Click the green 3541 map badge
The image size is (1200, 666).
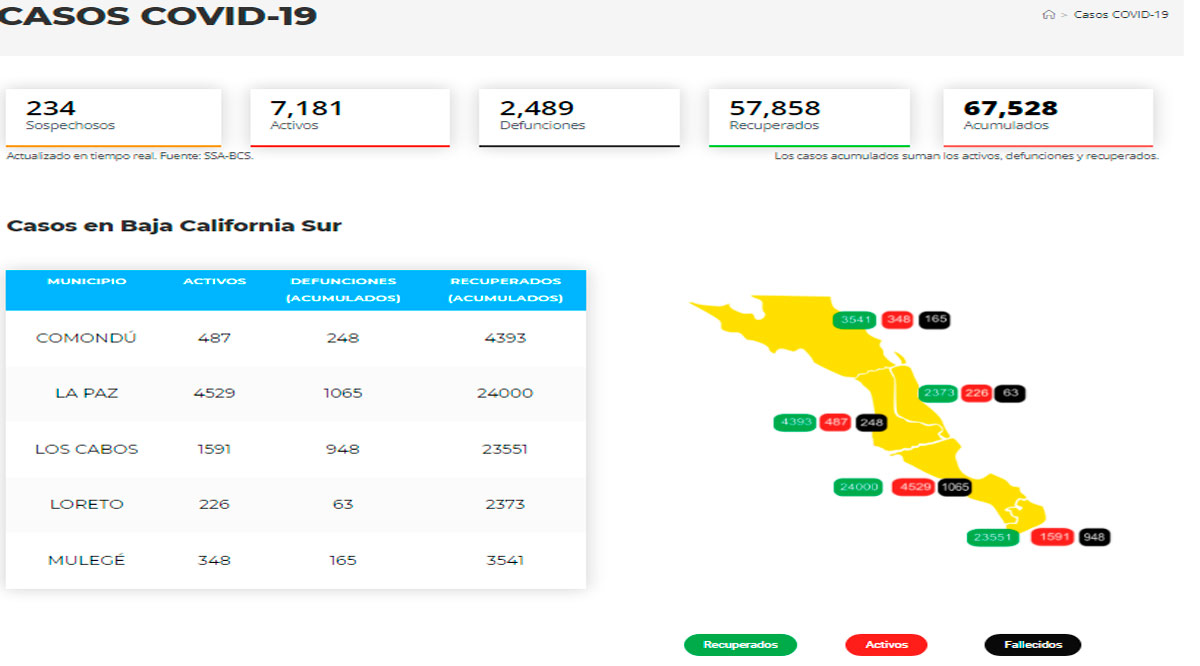point(855,320)
